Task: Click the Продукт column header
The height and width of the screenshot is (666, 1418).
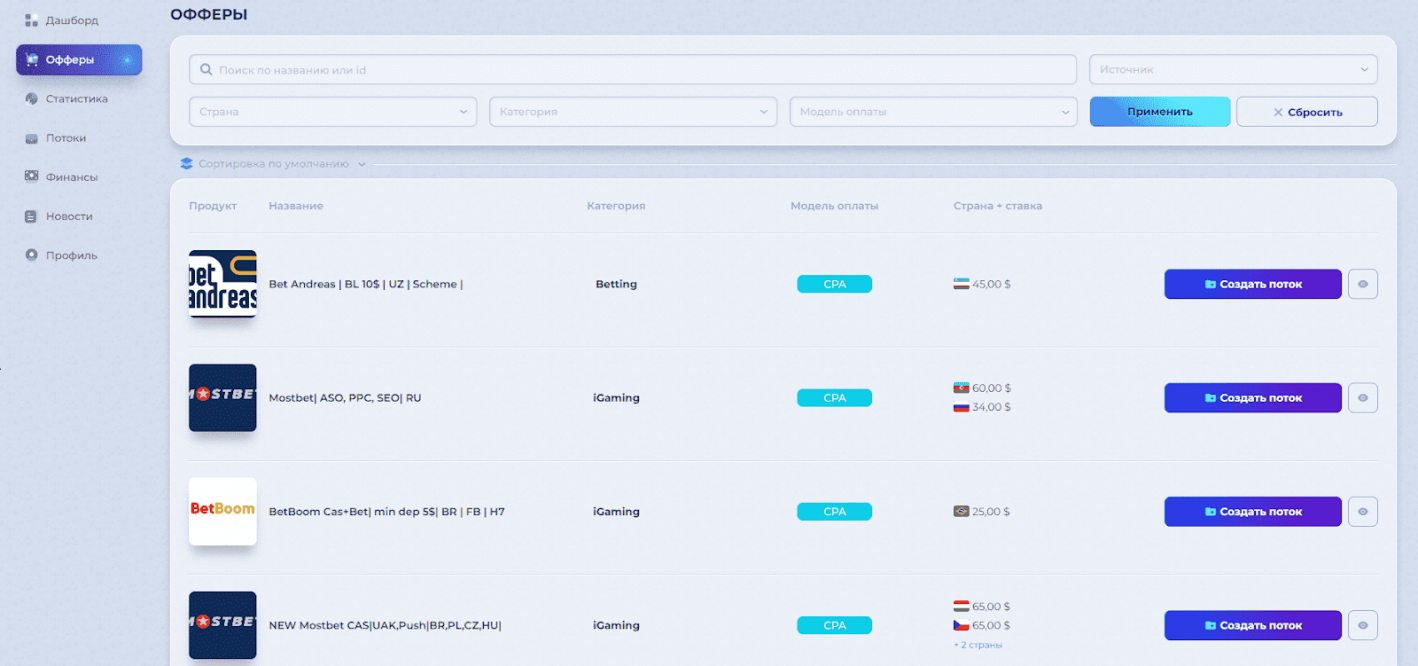Action: (213, 206)
